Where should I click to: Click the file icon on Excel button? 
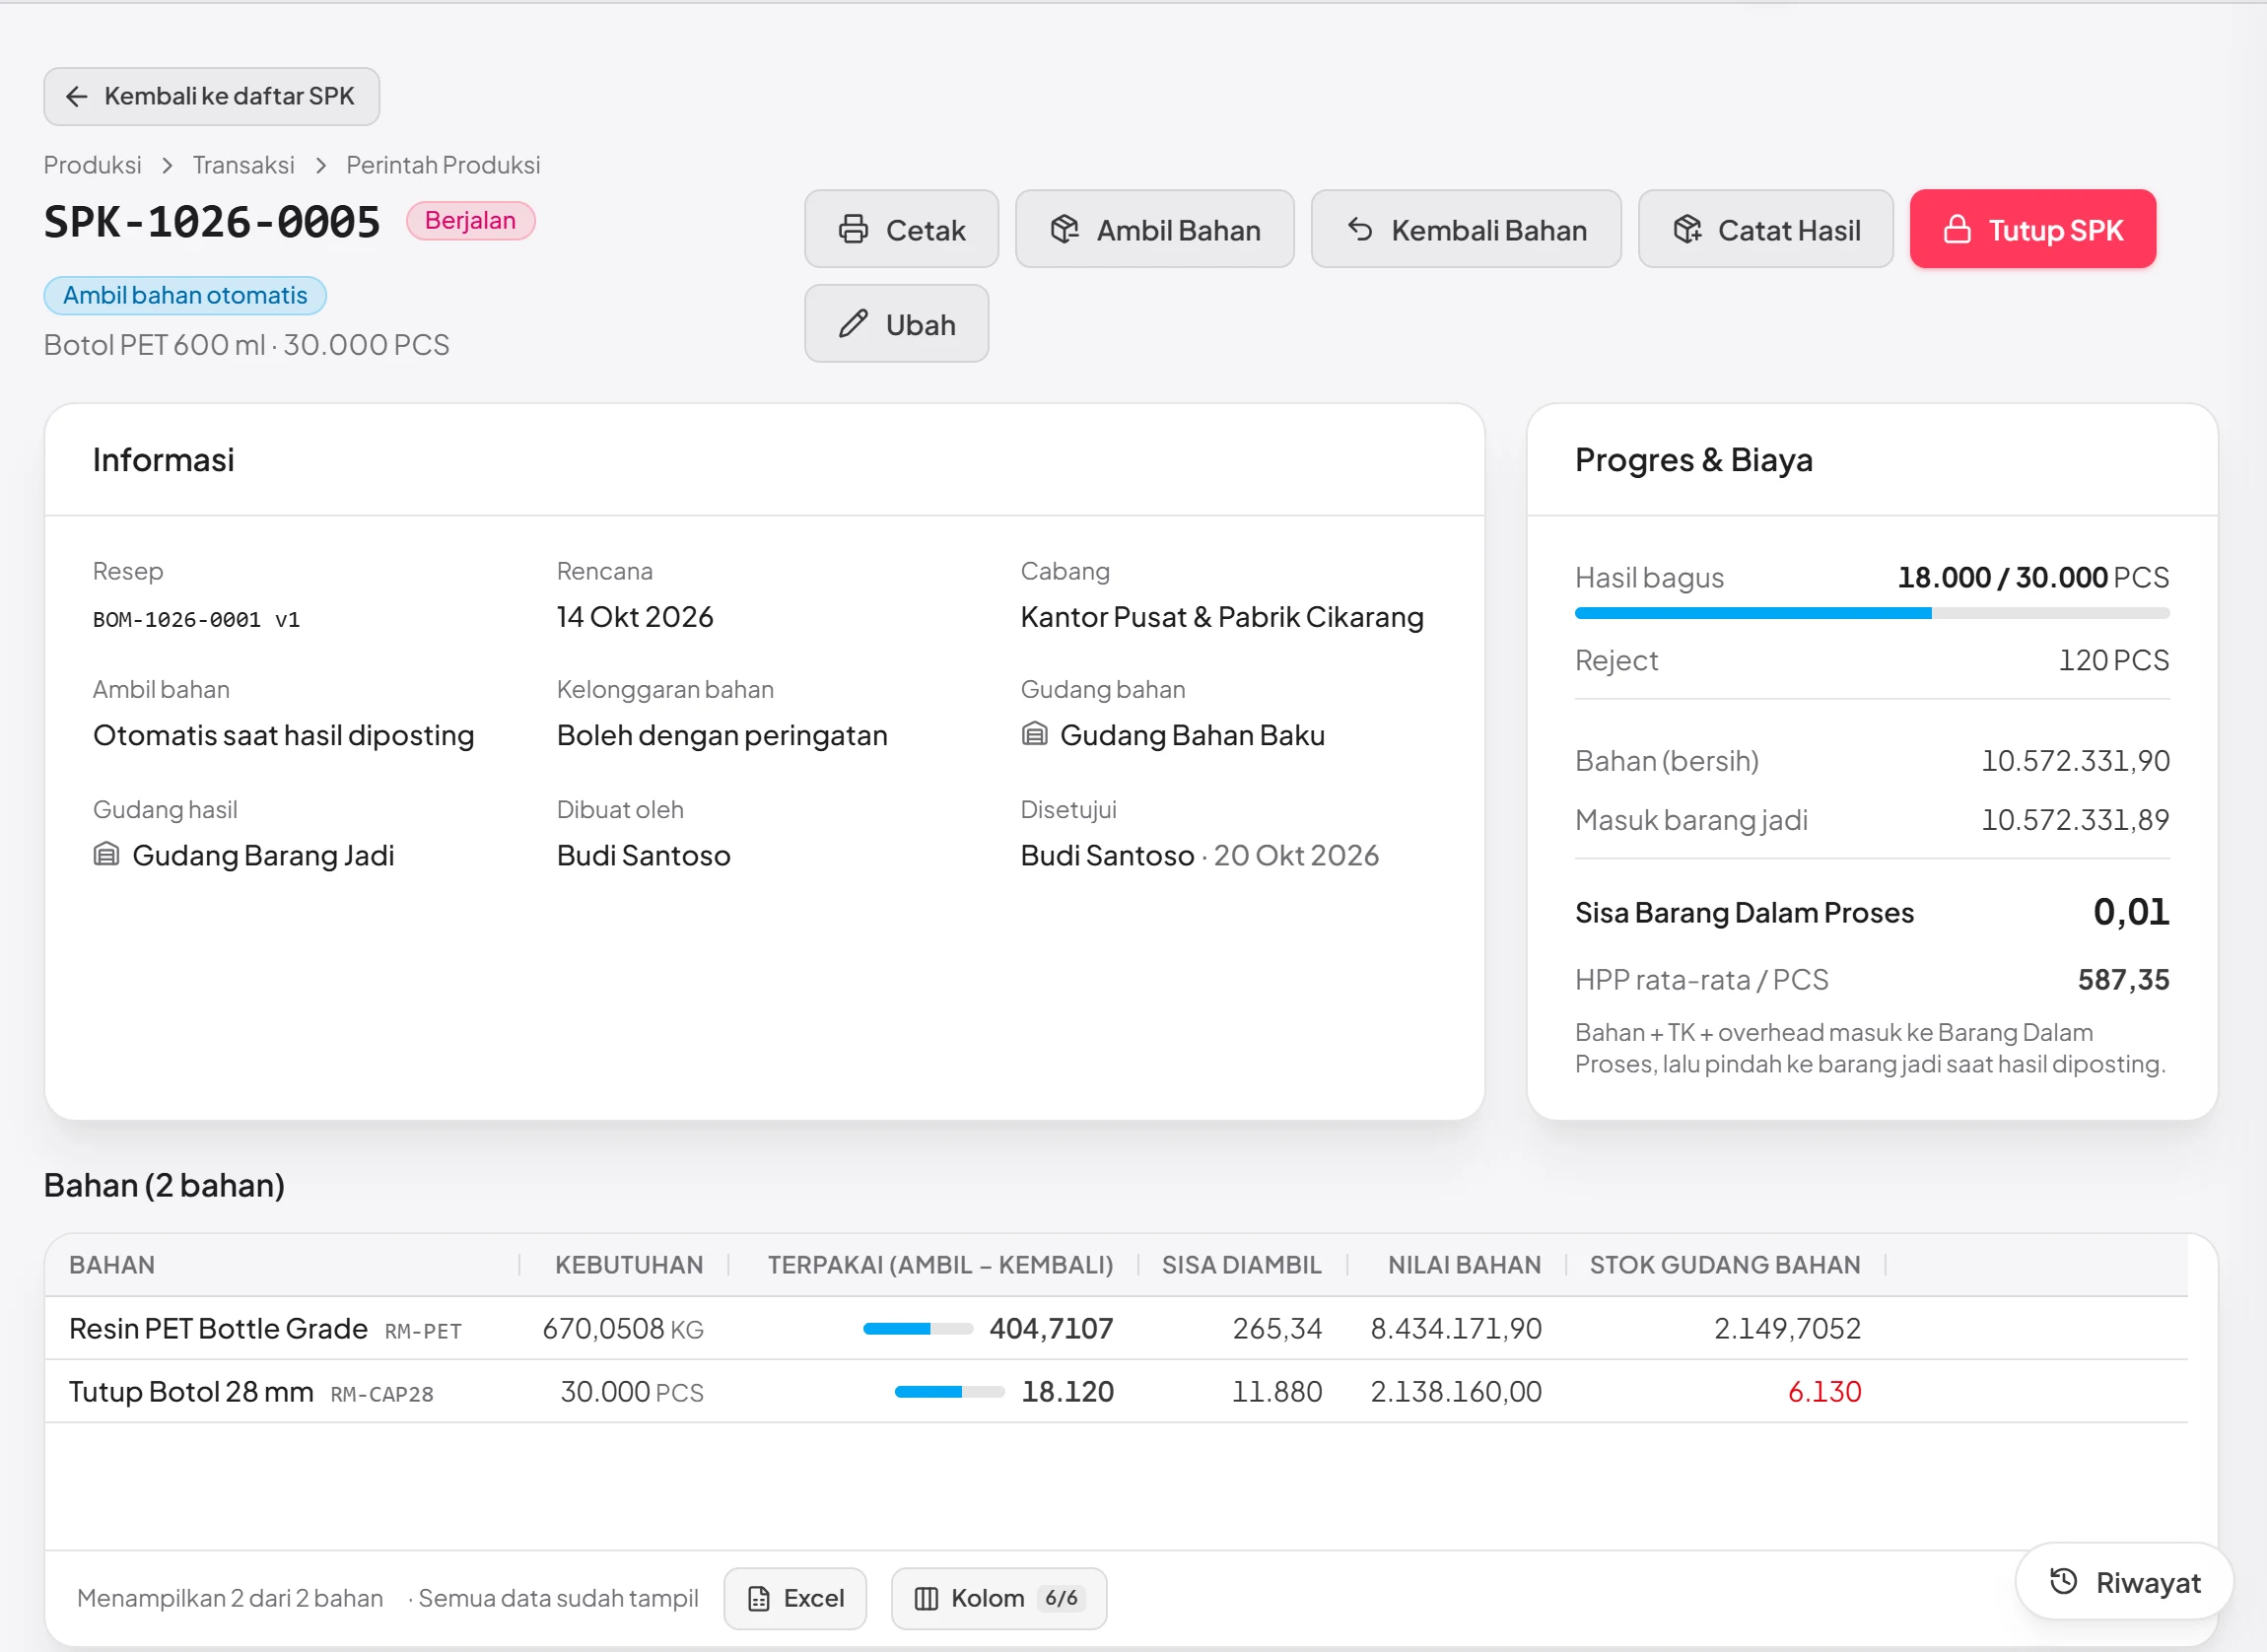click(759, 1598)
